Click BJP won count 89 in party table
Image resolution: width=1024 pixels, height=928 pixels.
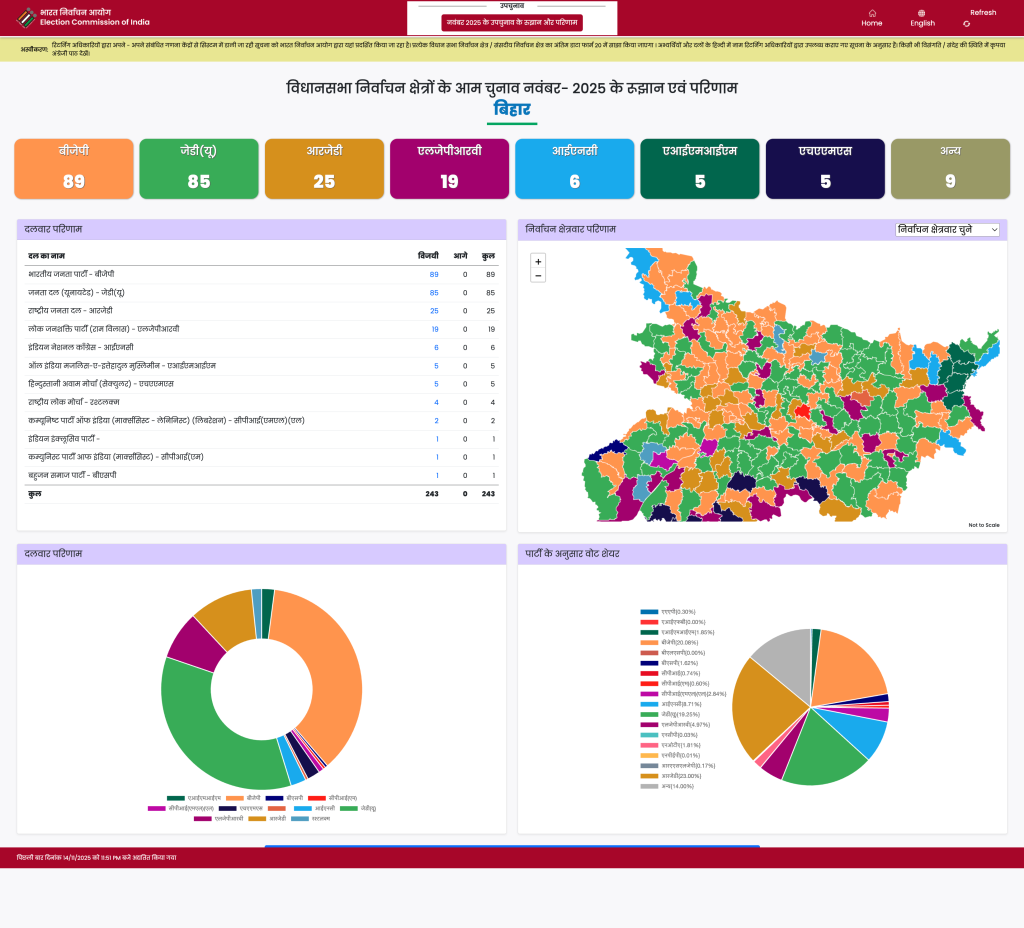pyautogui.click(x=434, y=274)
